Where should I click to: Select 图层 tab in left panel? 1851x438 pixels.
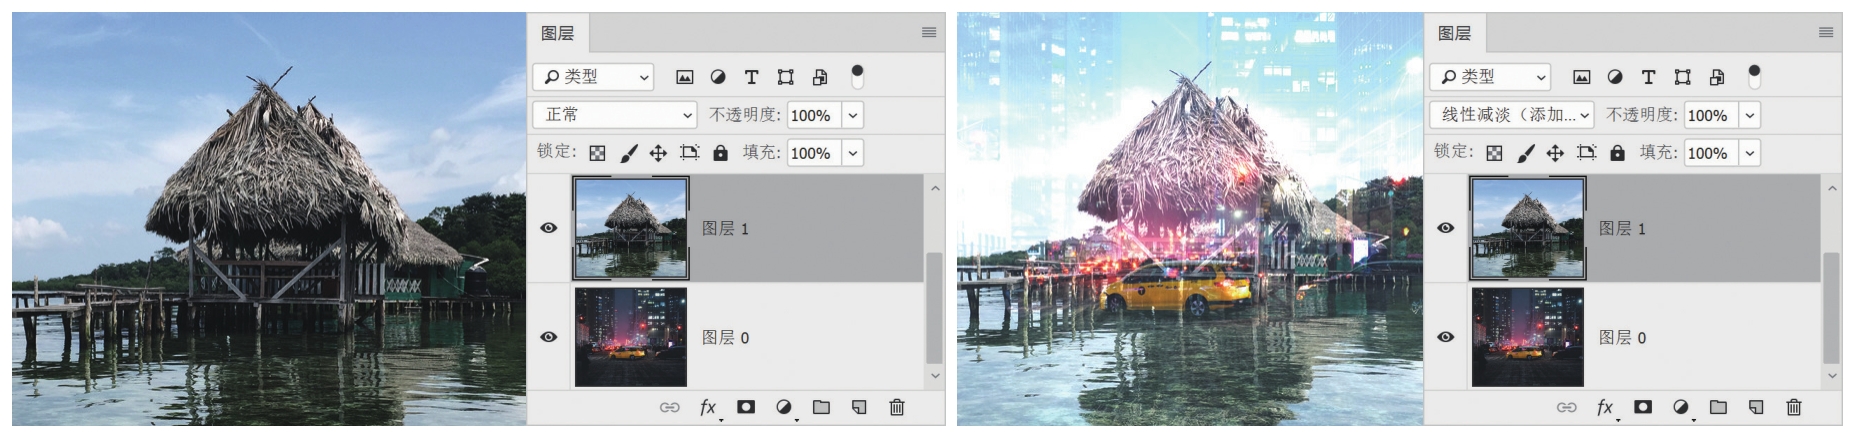(558, 33)
